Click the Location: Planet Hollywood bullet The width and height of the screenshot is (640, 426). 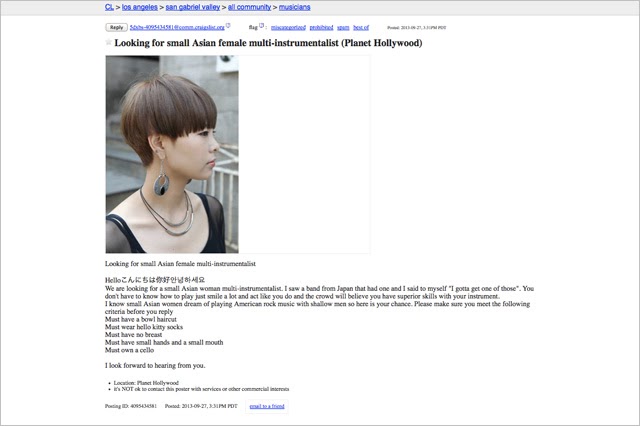(146, 383)
